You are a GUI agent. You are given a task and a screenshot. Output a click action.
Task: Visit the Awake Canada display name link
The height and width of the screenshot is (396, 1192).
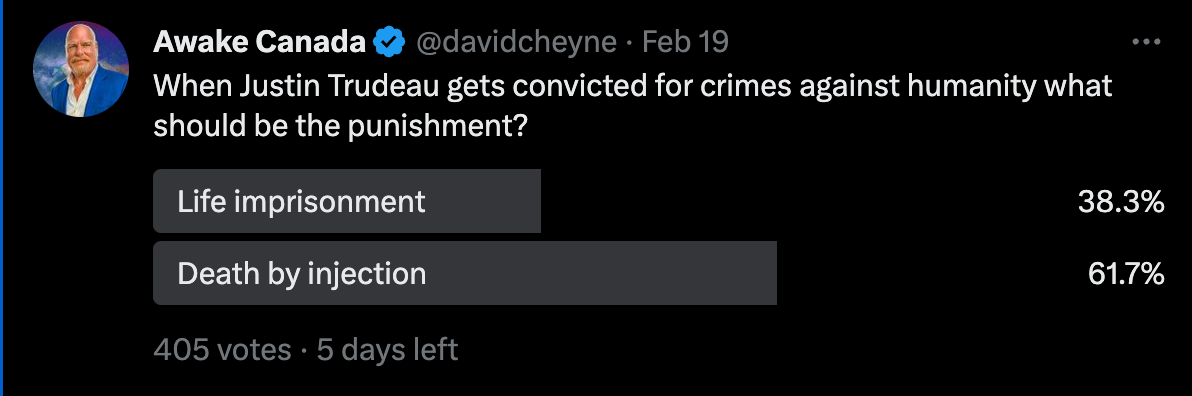(259, 43)
